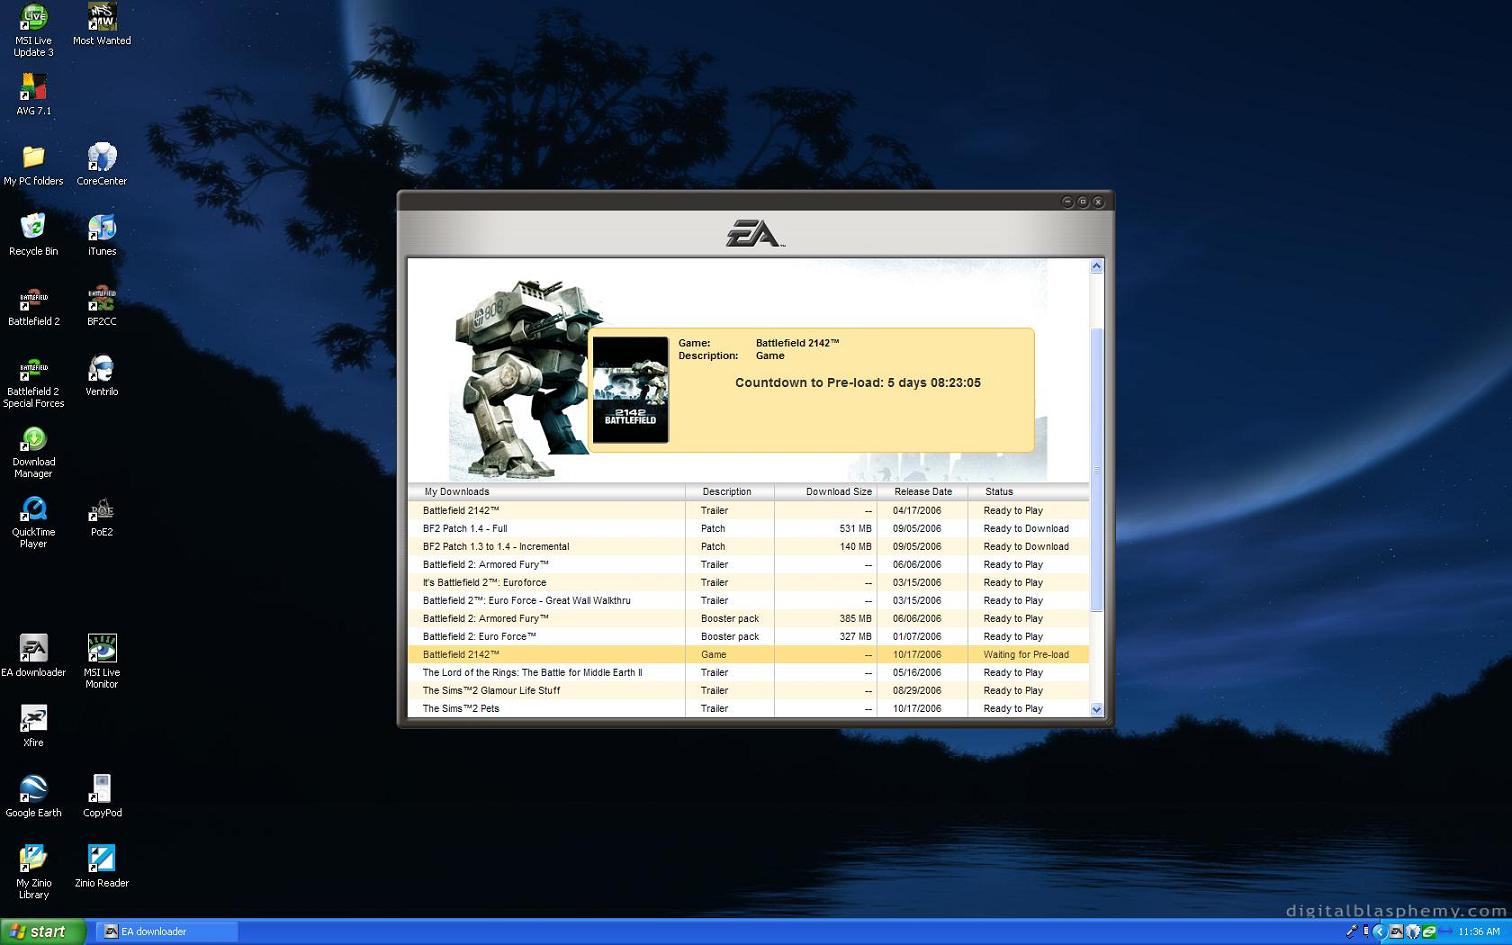This screenshot has width=1512, height=945.
Task: Launch Google Earth from the desktop
Action: coord(33,790)
